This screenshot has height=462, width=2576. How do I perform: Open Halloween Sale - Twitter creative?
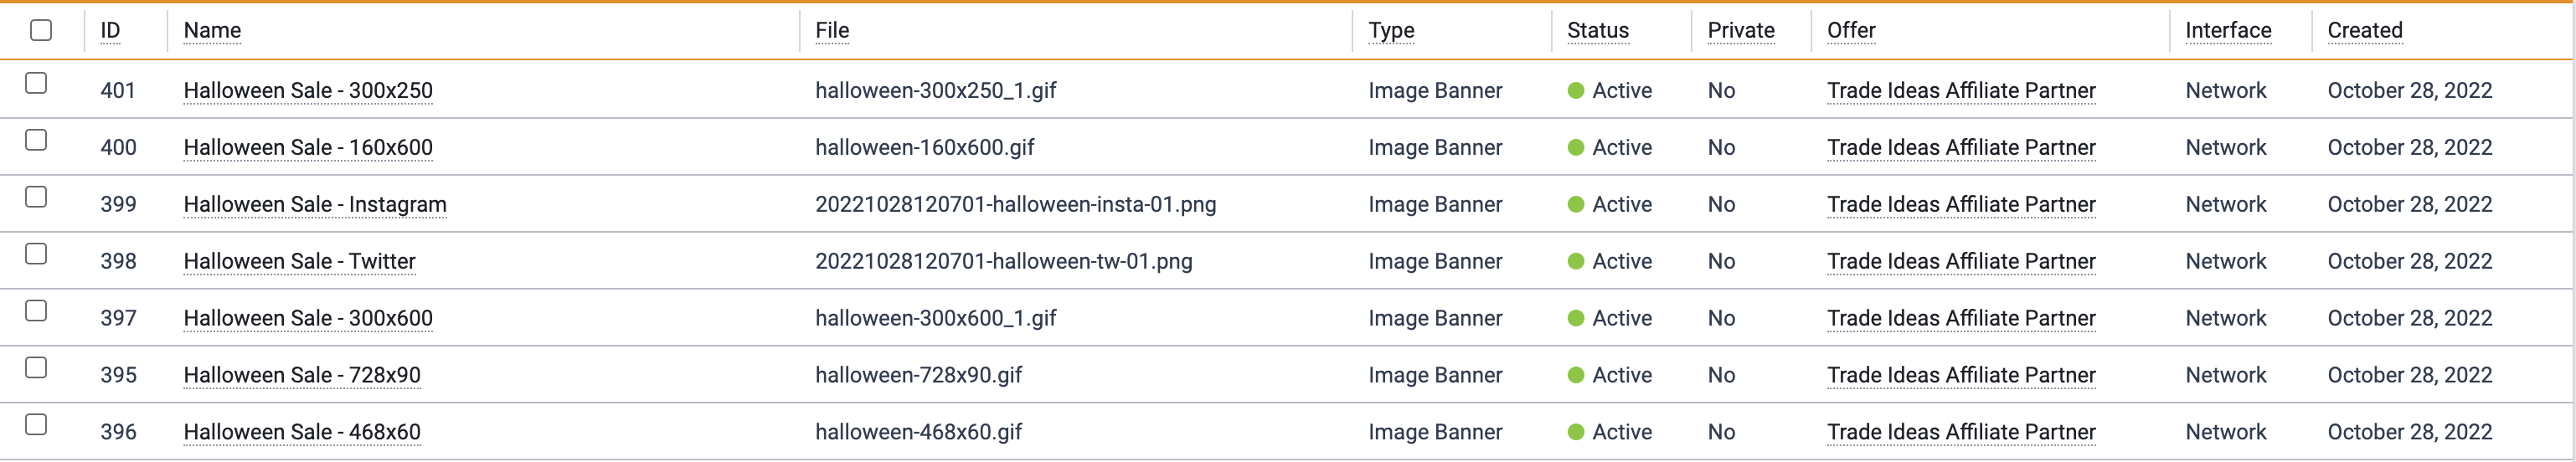(300, 262)
